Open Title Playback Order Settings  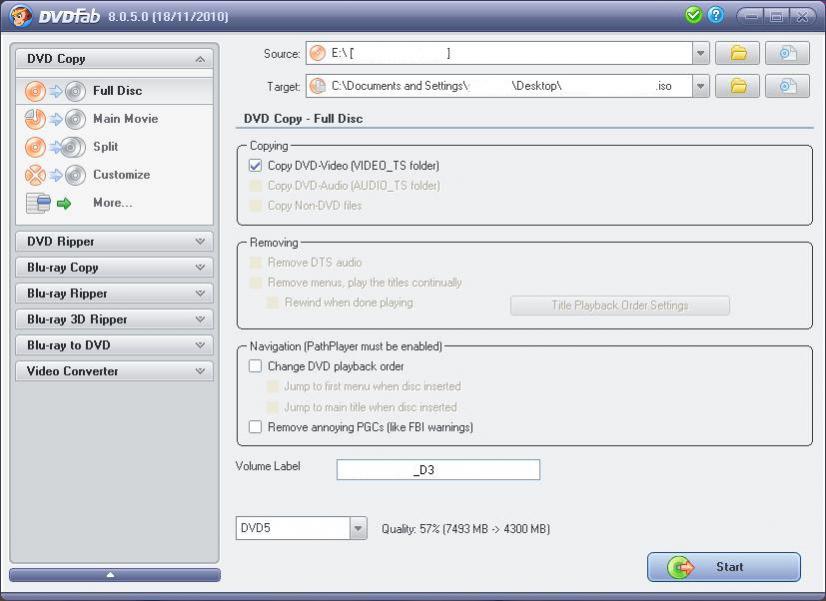[x=620, y=306]
